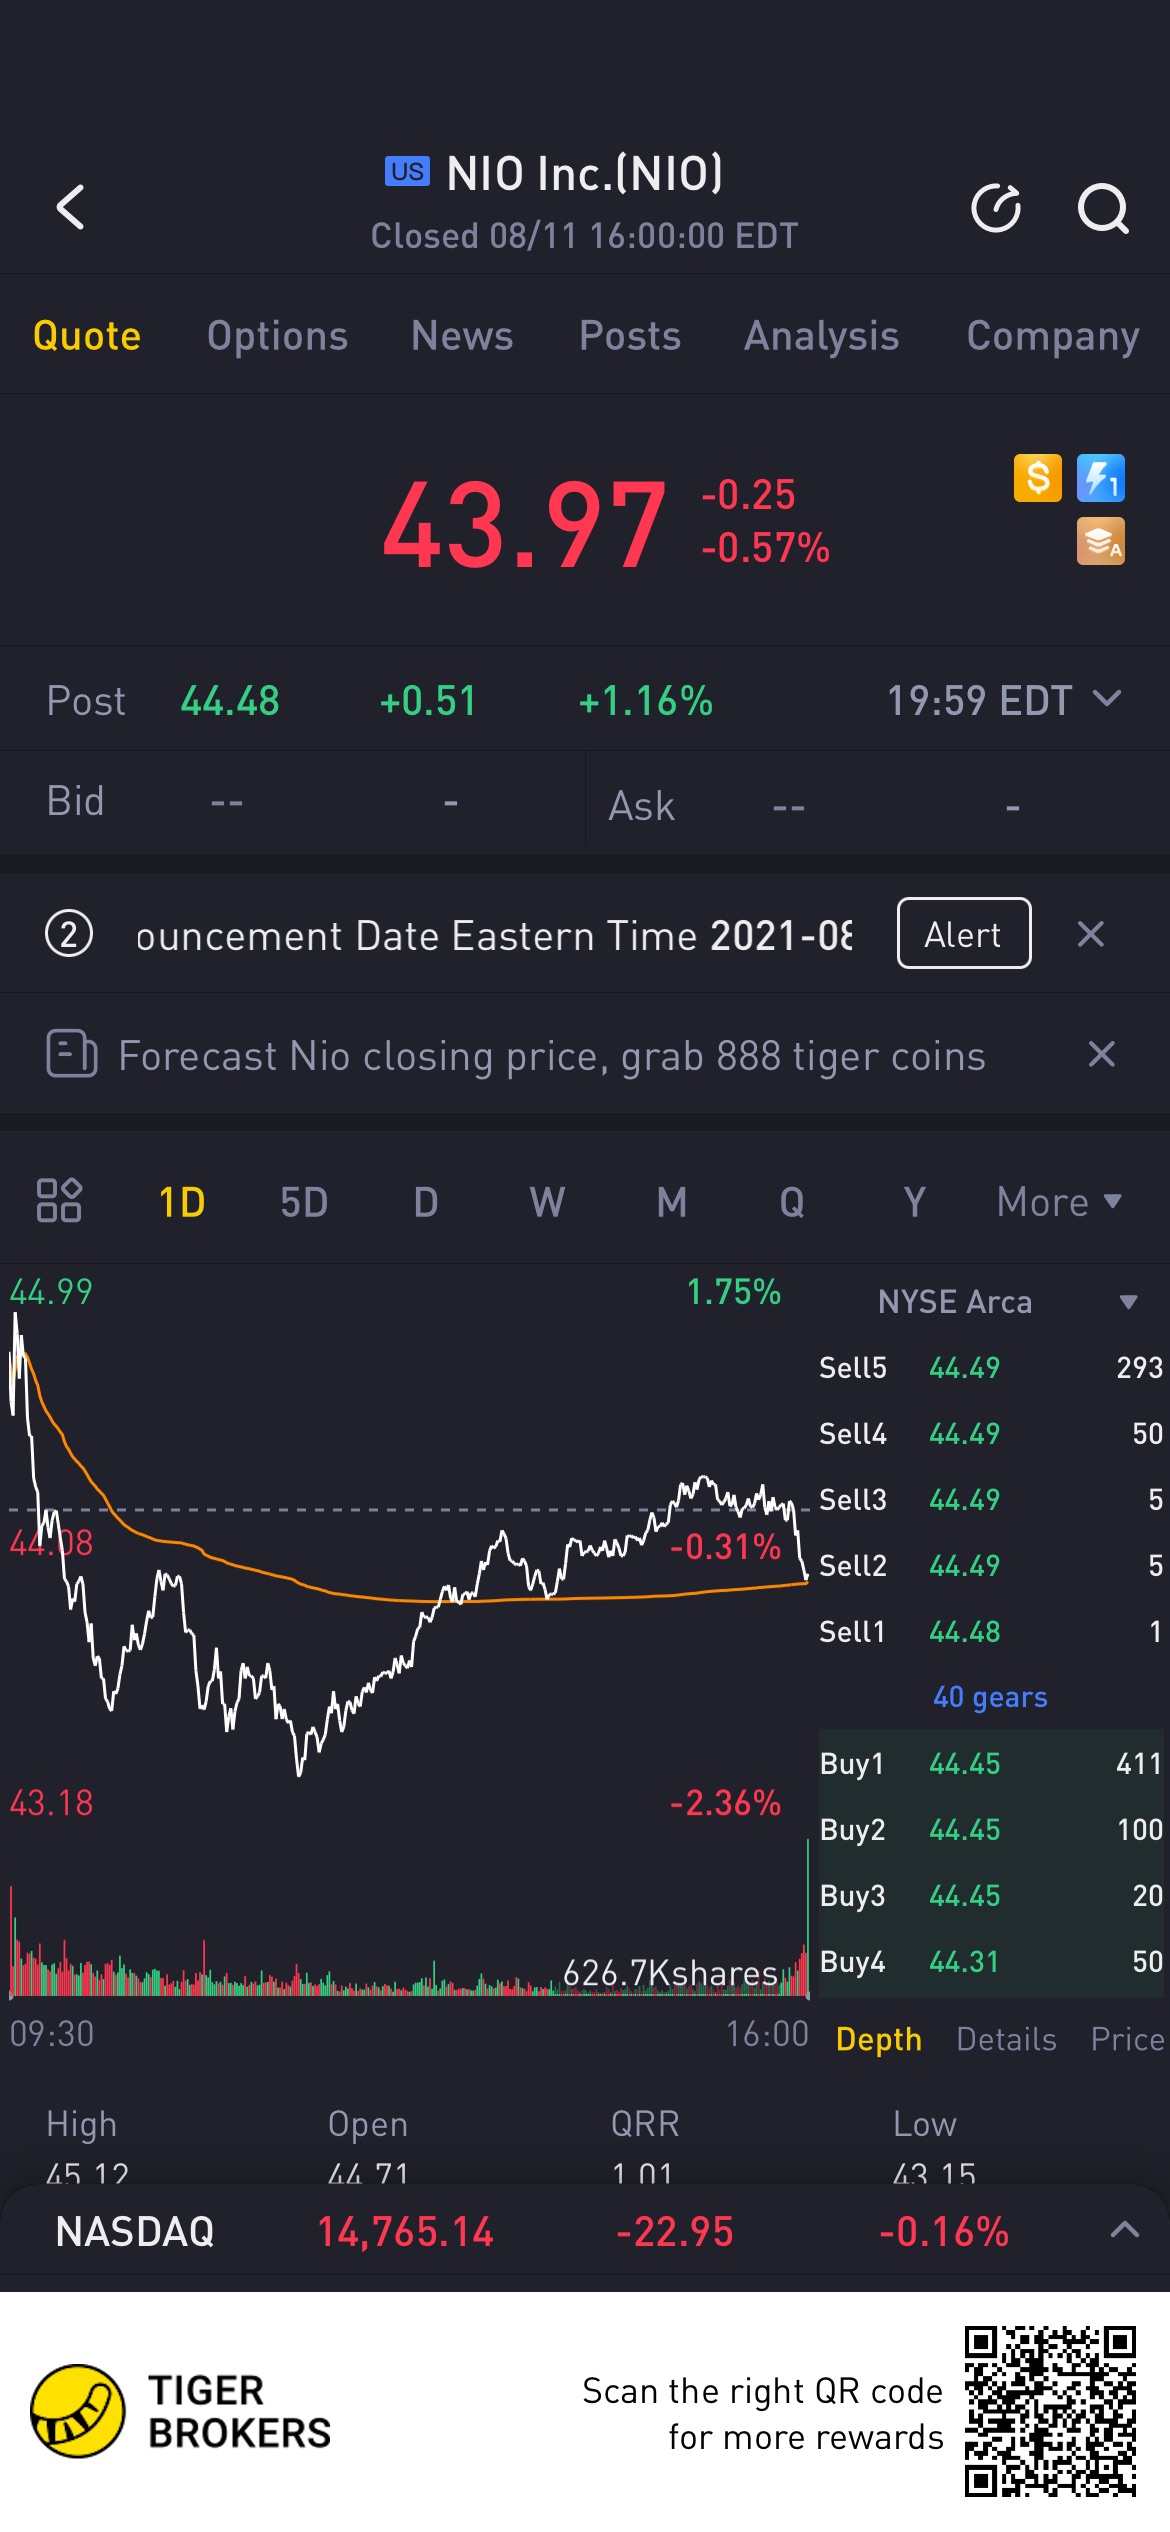Tap the blue lightning quick-trade icon
Viewport: 1170px width, 2532px height.
(x=1100, y=477)
